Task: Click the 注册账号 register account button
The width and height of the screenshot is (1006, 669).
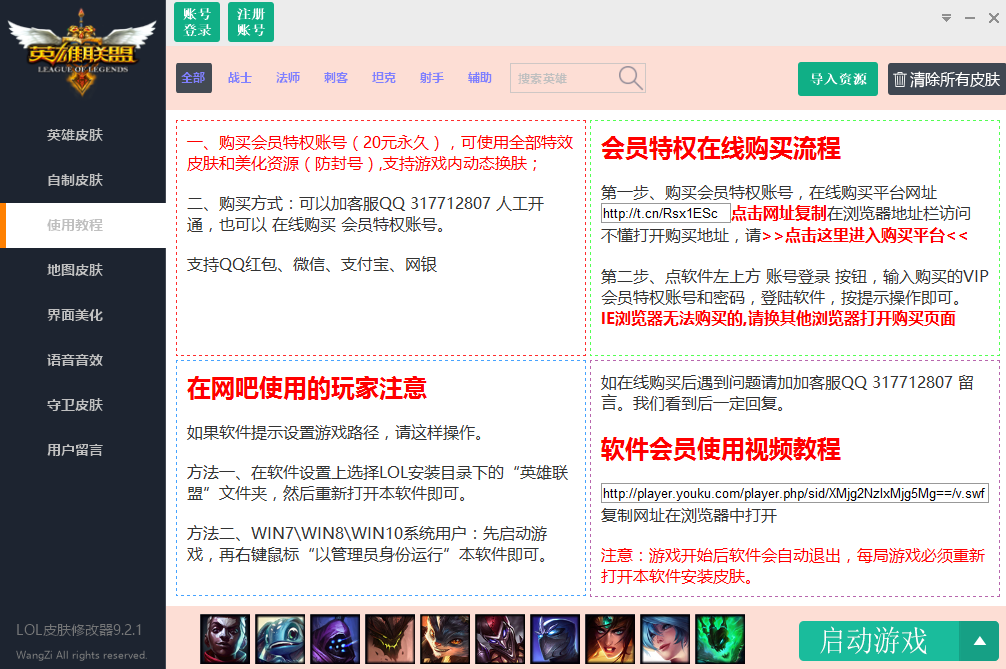Action: (x=251, y=22)
